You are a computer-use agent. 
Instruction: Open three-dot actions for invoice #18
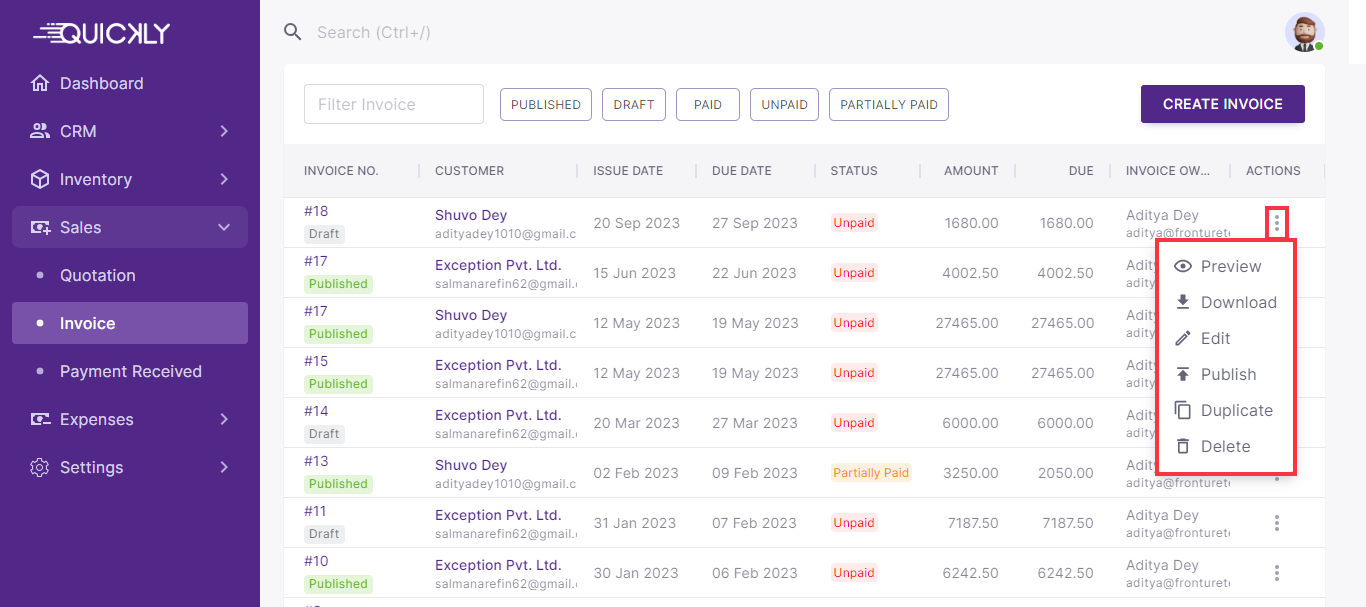1276,223
